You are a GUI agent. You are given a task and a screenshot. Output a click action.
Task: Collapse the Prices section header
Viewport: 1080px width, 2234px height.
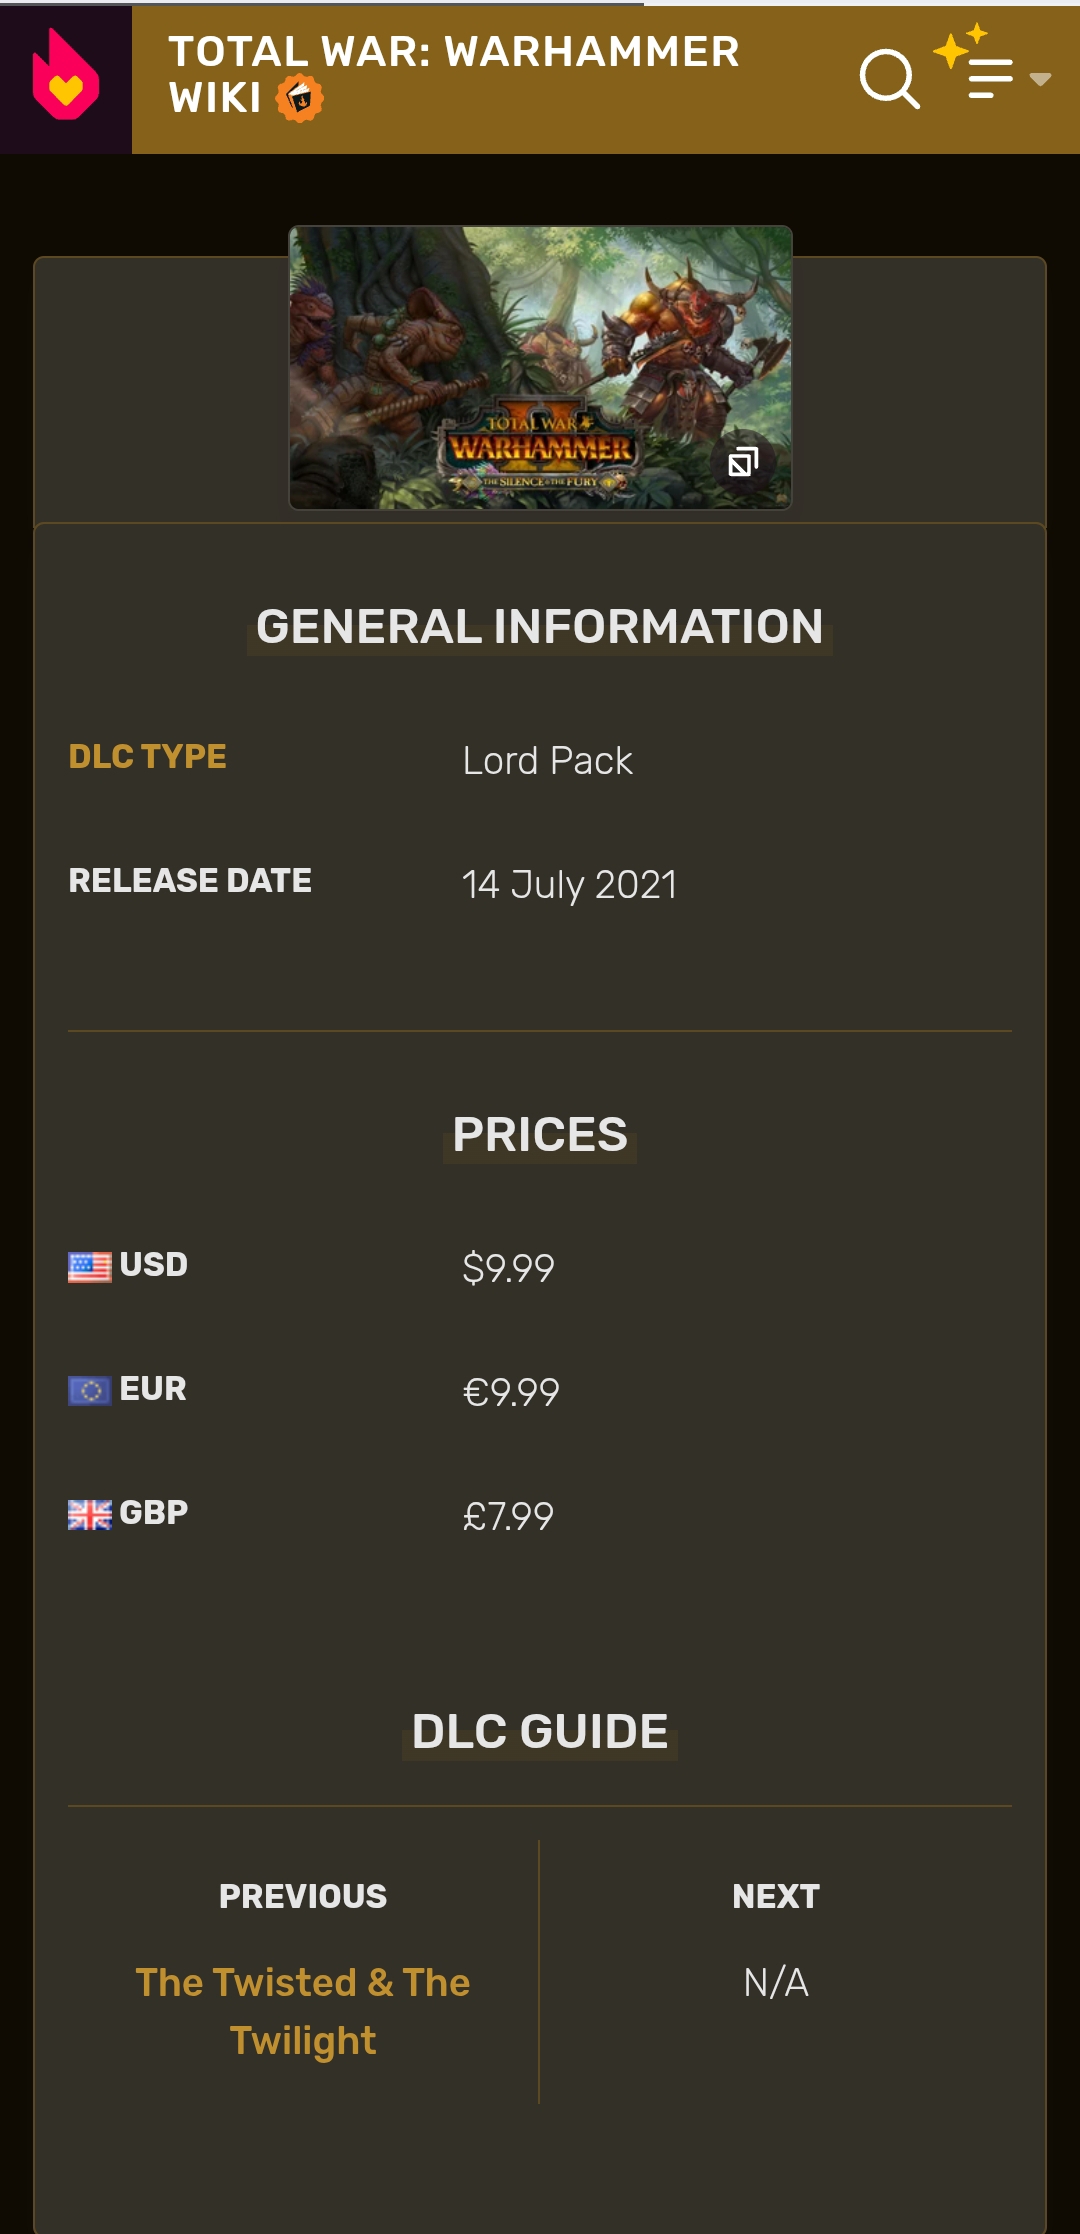540,1135
